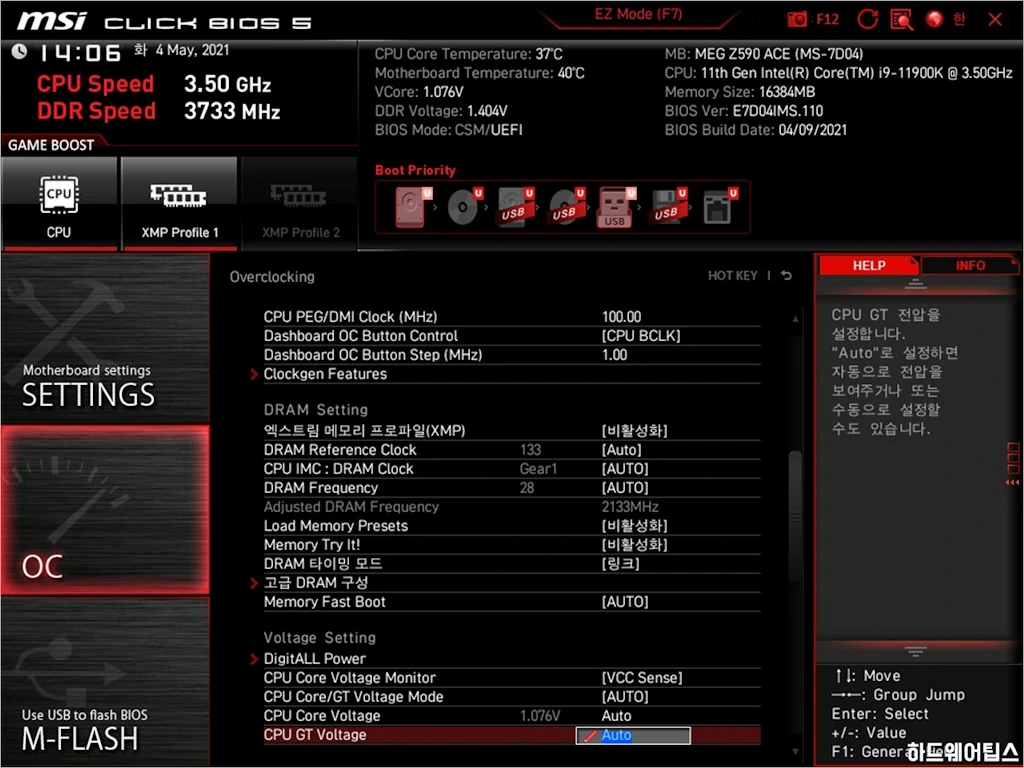
Task: Toggle XMP Profile 2
Action: [300, 204]
